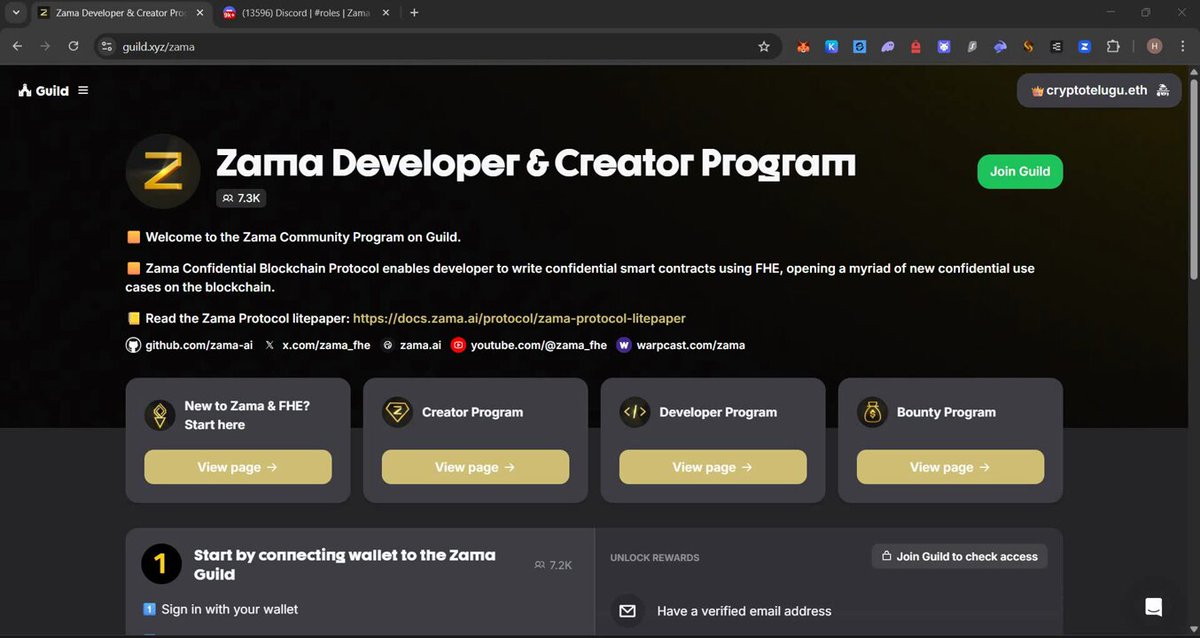The image size is (1200, 638).
Task: Click View page under Creator Program
Action: (x=475, y=467)
